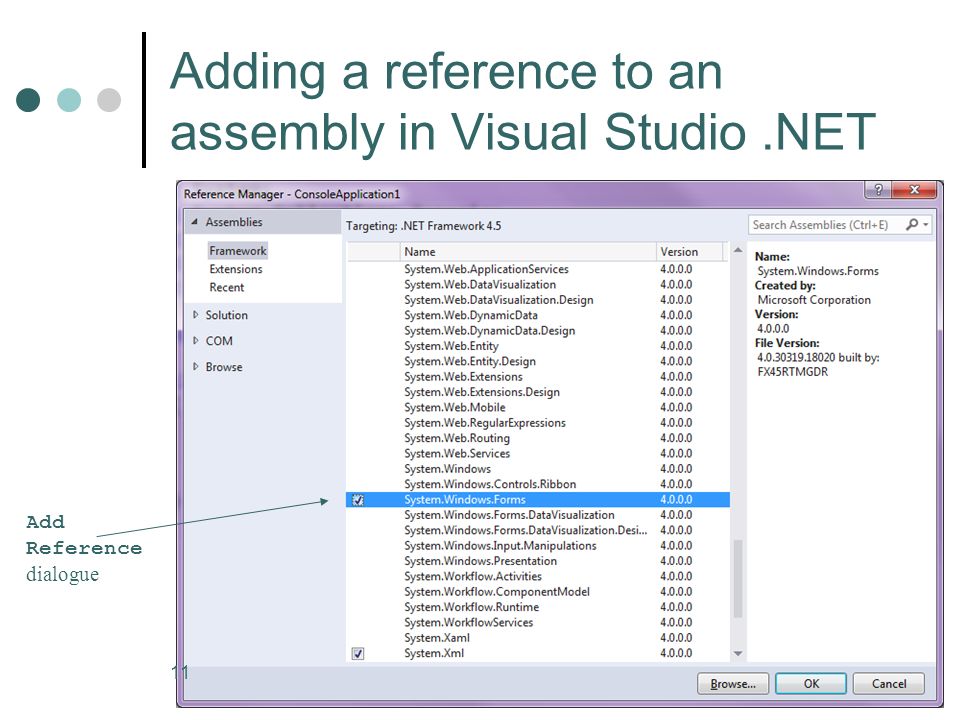Click the Targeting: .NET Framework 4.5 label
Screen dimensions: 960x720
(x=424, y=226)
